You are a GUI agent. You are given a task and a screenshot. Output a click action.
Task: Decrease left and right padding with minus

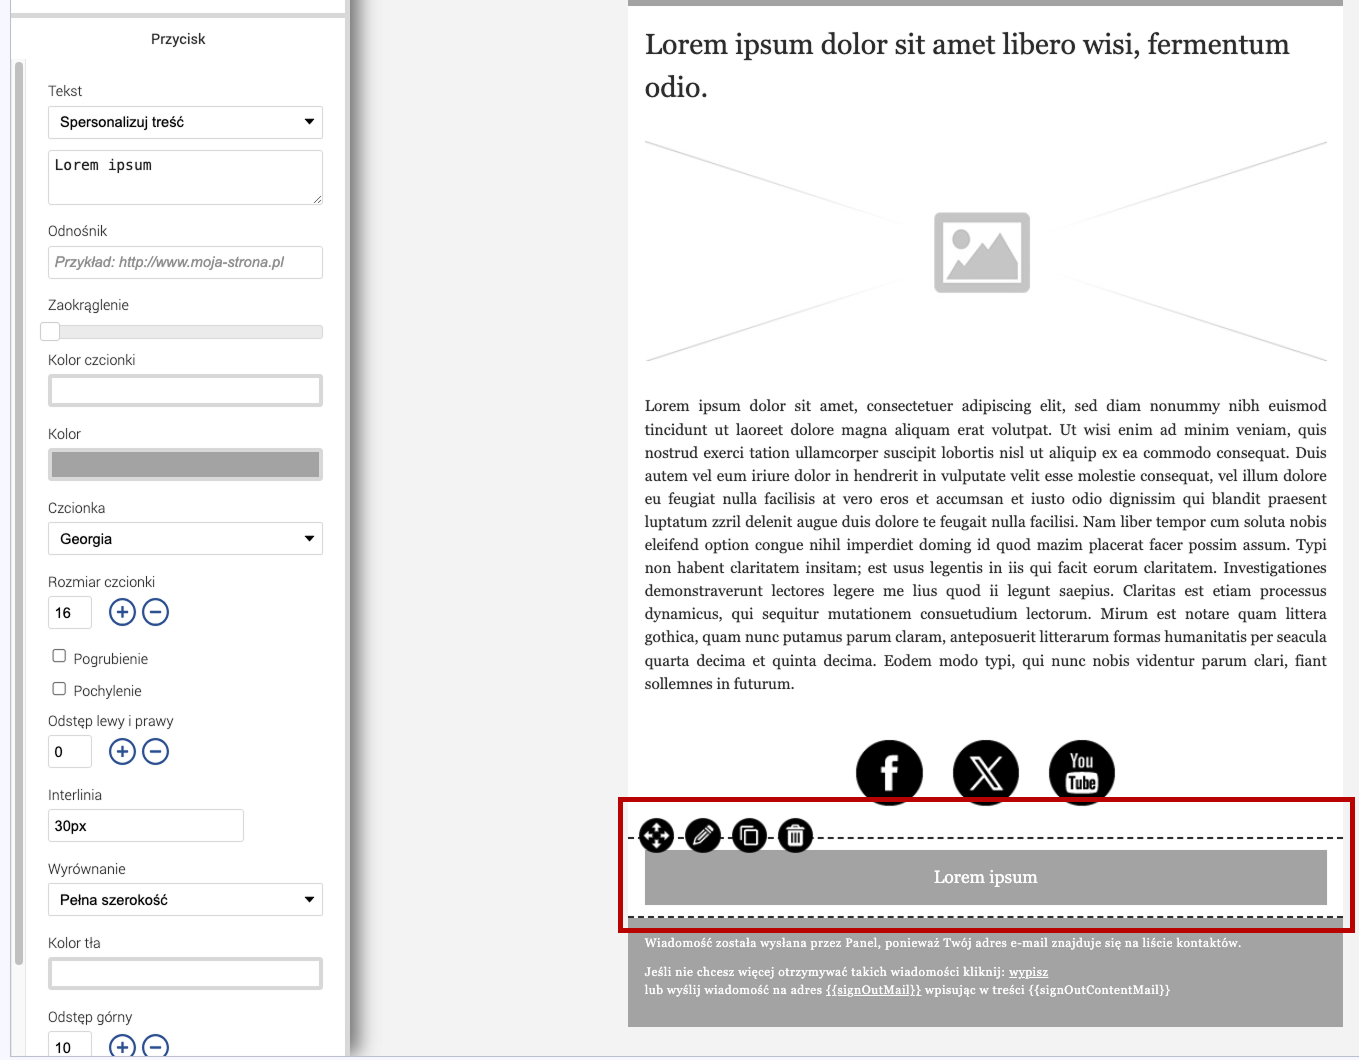click(x=156, y=751)
